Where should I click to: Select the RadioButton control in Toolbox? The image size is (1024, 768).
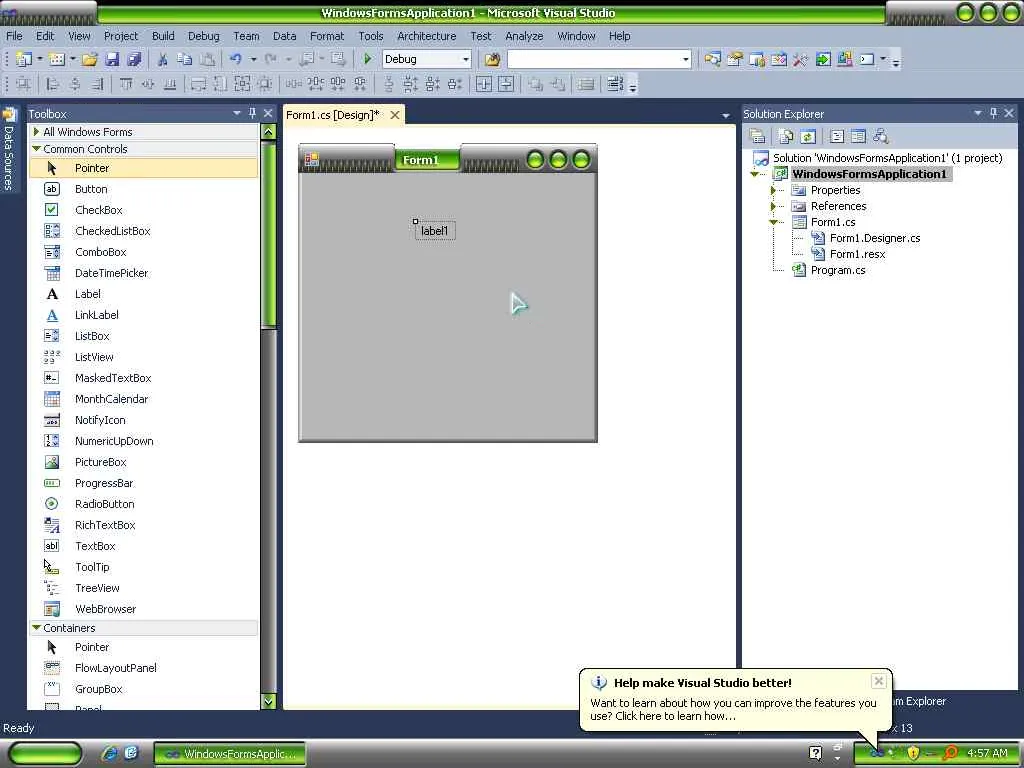point(104,504)
